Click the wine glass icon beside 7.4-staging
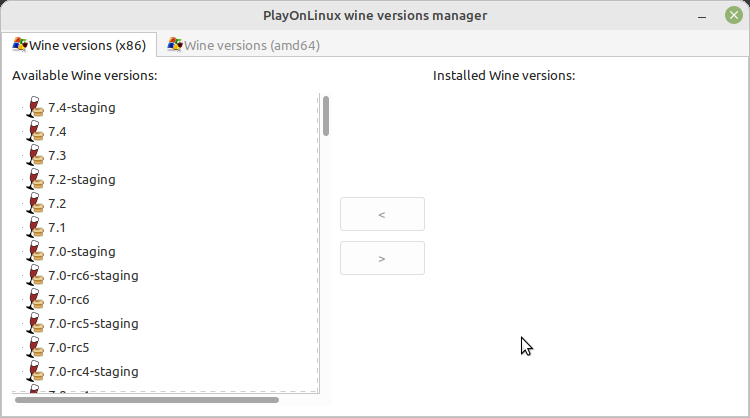The image size is (750, 418). 35,107
